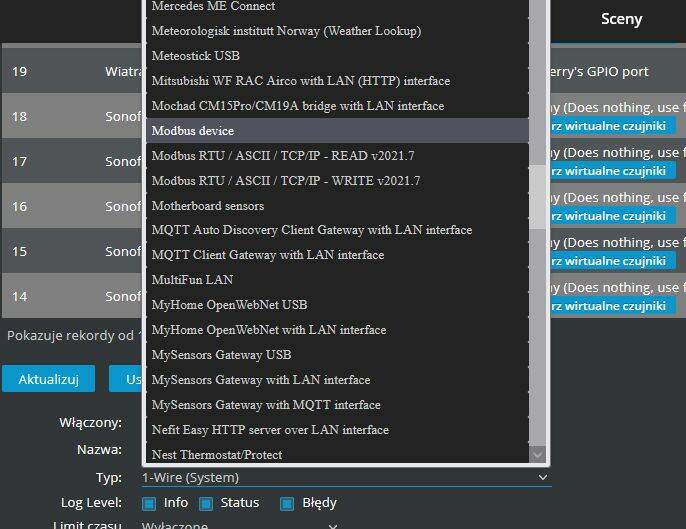This screenshot has height=529, width=686.
Task: Select Modbus RTU / ASCII / TCP/IP READ v2021.7
Action: pos(337,156)
